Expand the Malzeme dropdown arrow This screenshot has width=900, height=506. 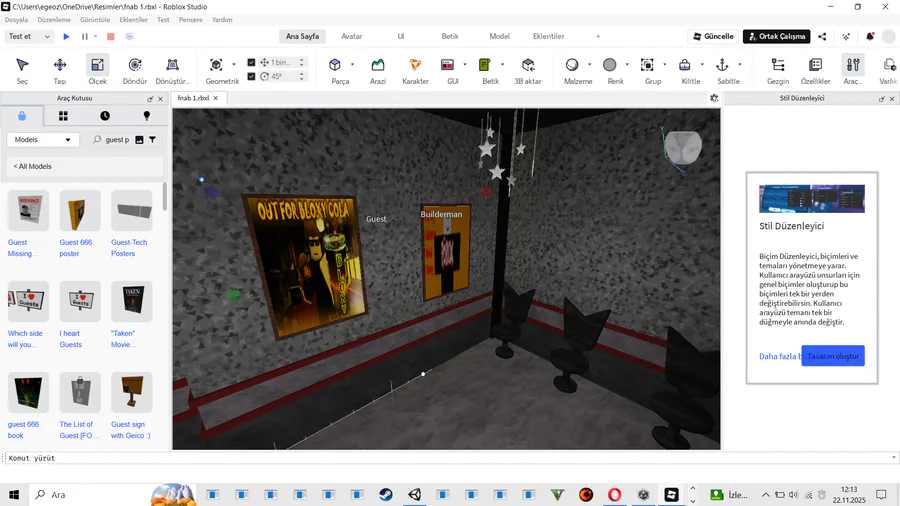tap(589, 64)
